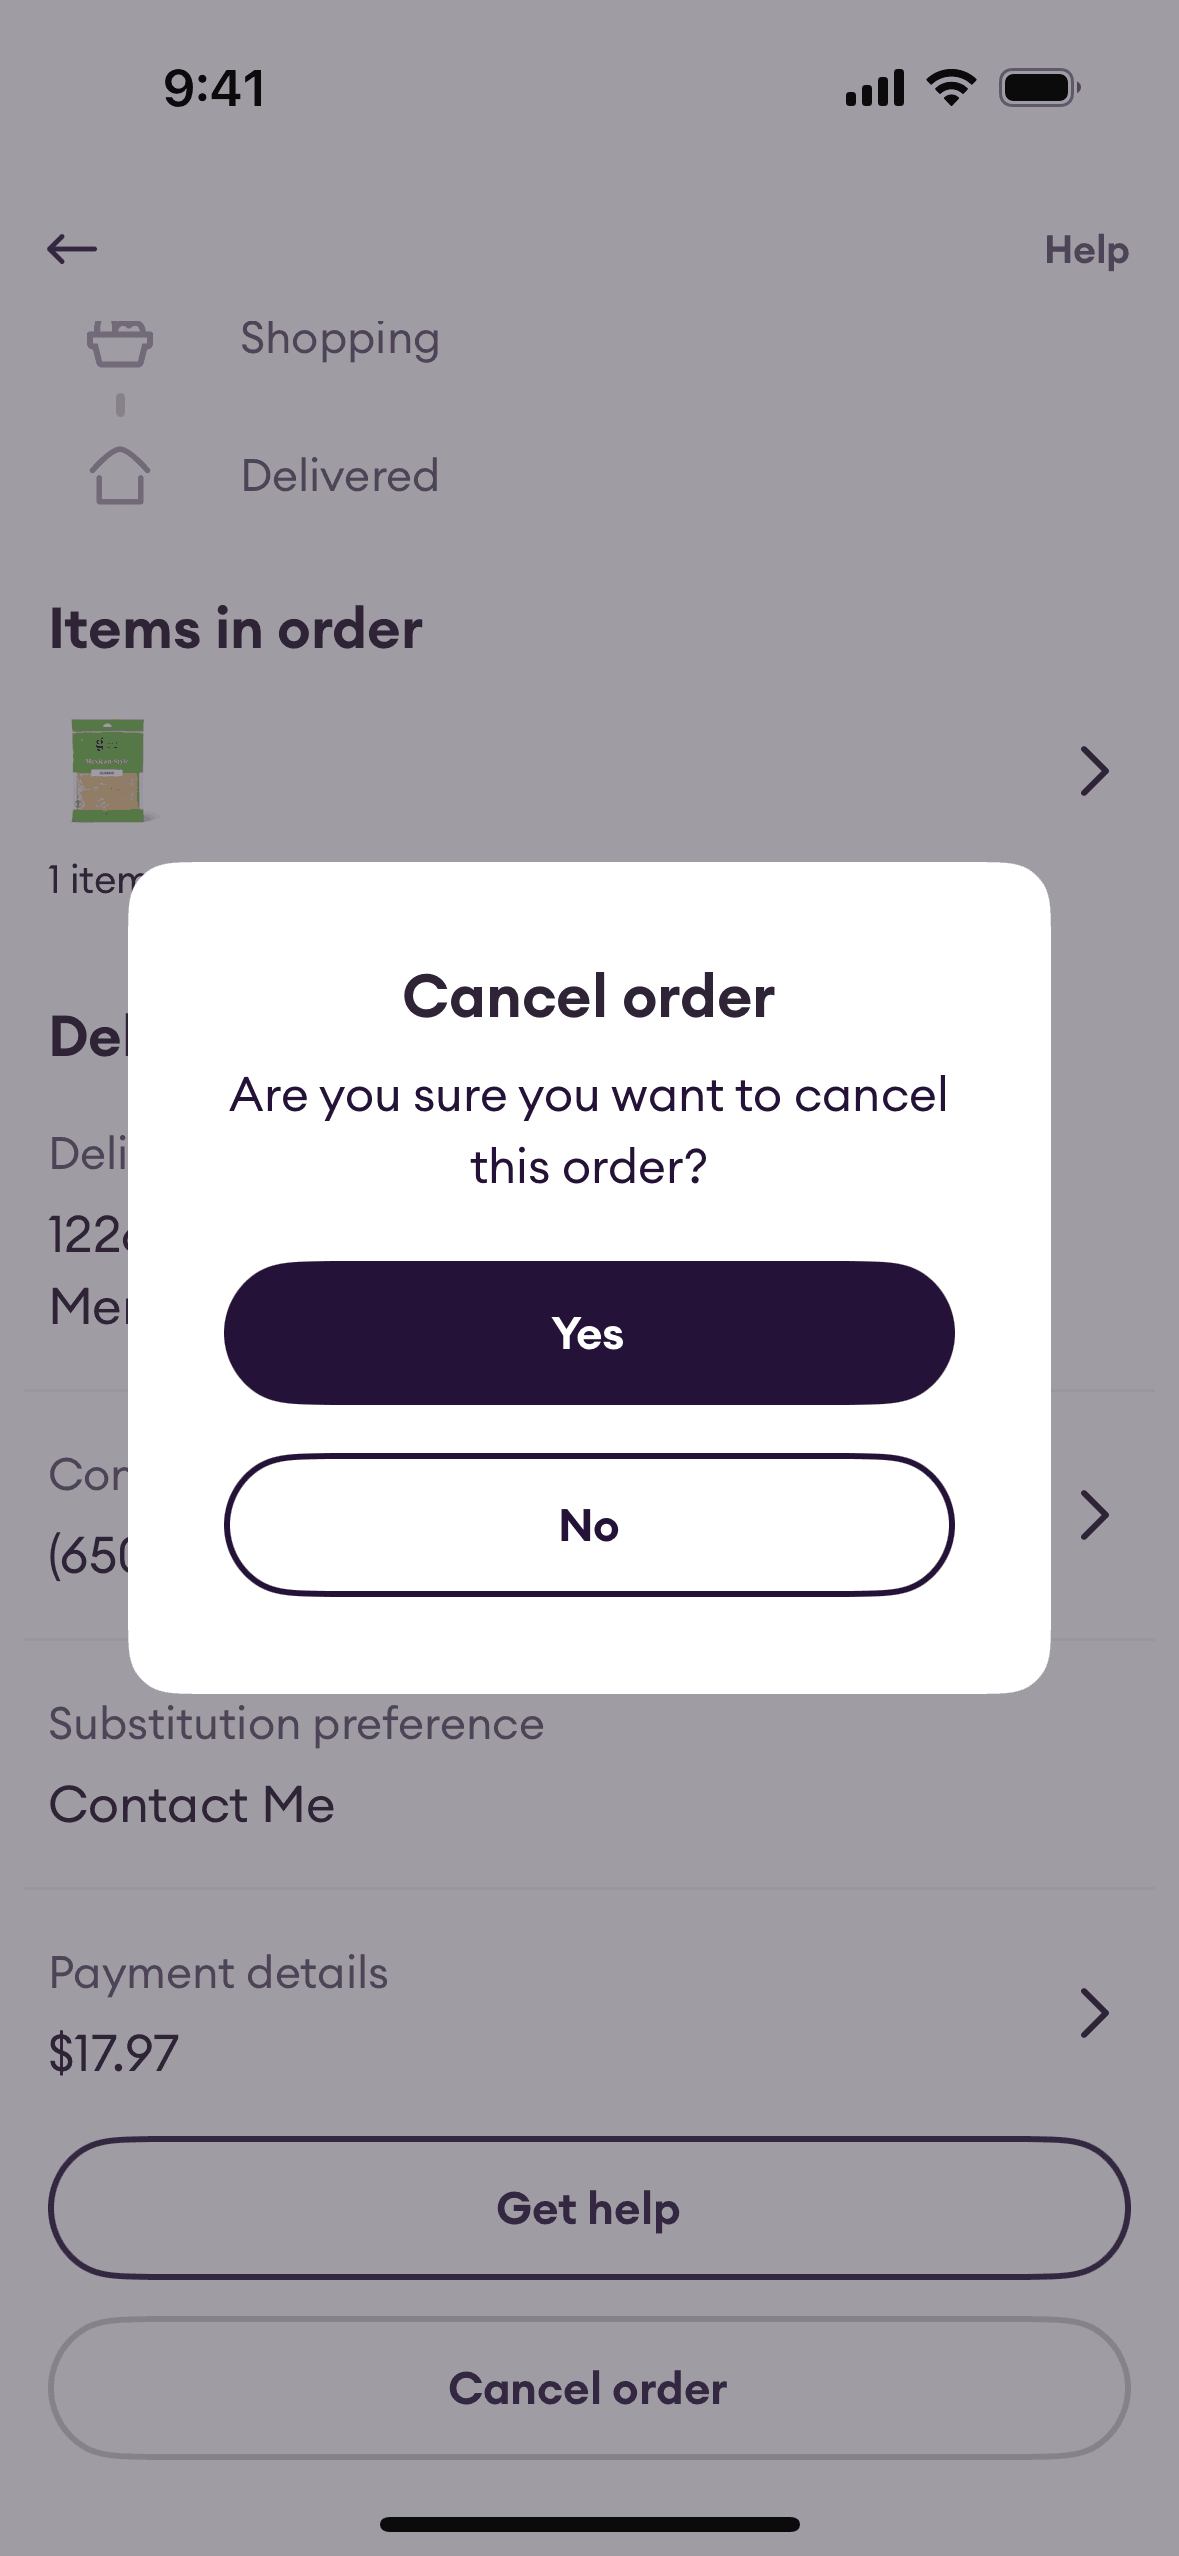The height and width of the screenshot is (2556, 1179).
Task: Select the green product thumbnail
Action: tap(108, 771)
